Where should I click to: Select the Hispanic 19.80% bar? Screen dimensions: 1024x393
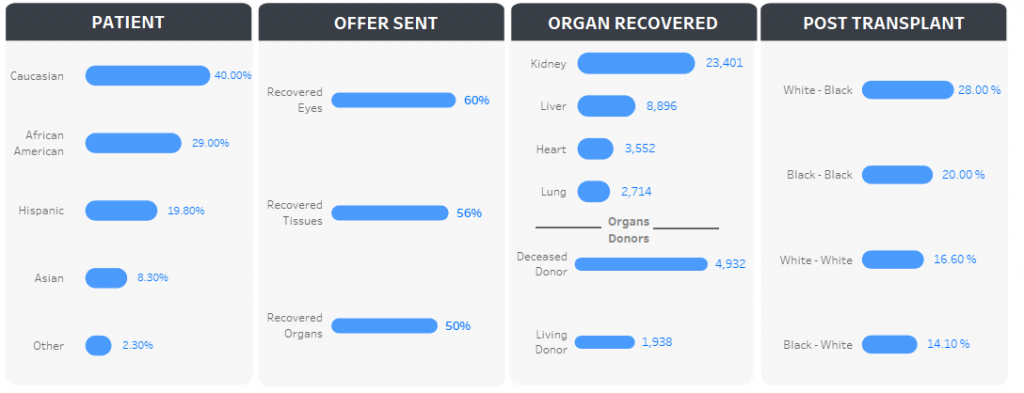click(121, 211)
